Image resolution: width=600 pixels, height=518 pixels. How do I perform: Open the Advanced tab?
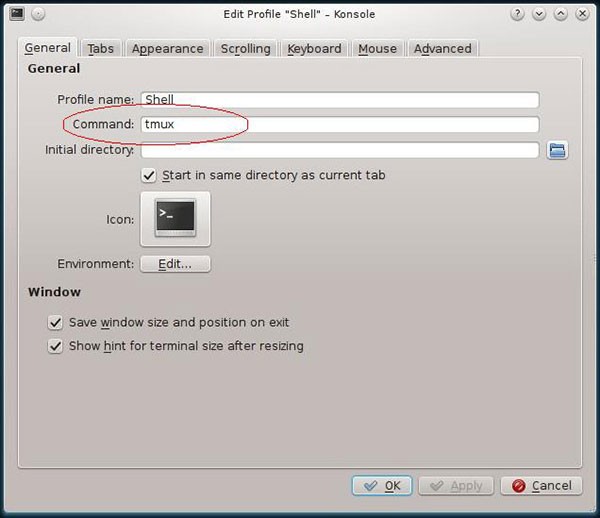(442, 48)
